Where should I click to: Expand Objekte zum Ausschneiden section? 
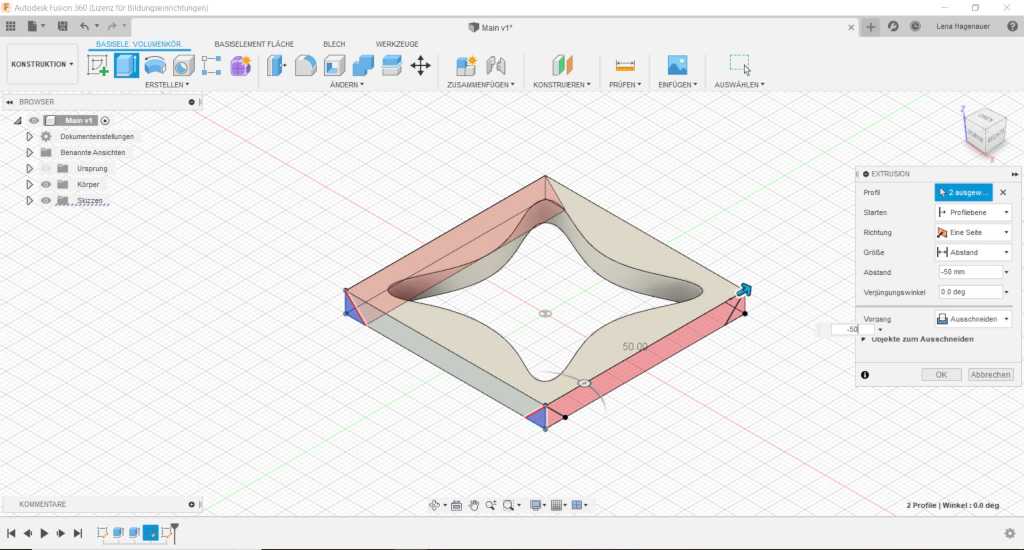point(863,340)
